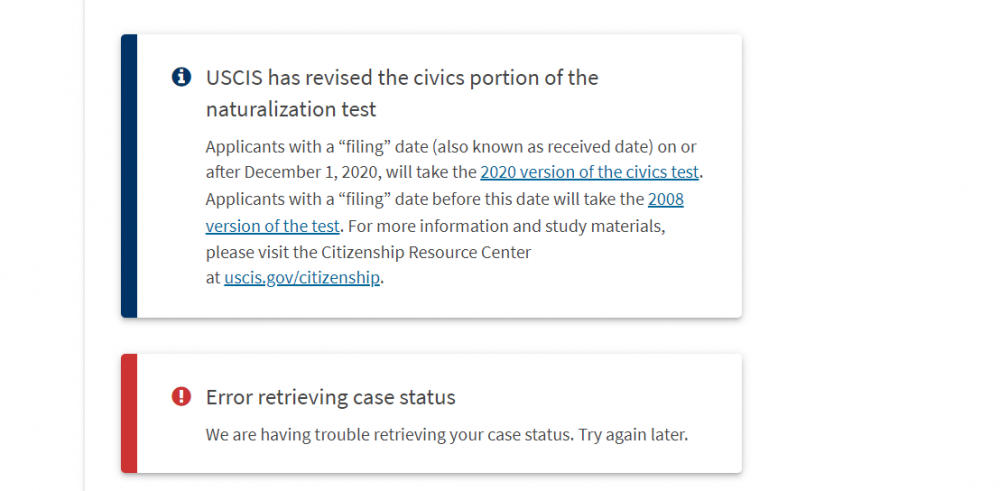
Task: Open the 2008 version of the test link
Action: click(666, 199)
